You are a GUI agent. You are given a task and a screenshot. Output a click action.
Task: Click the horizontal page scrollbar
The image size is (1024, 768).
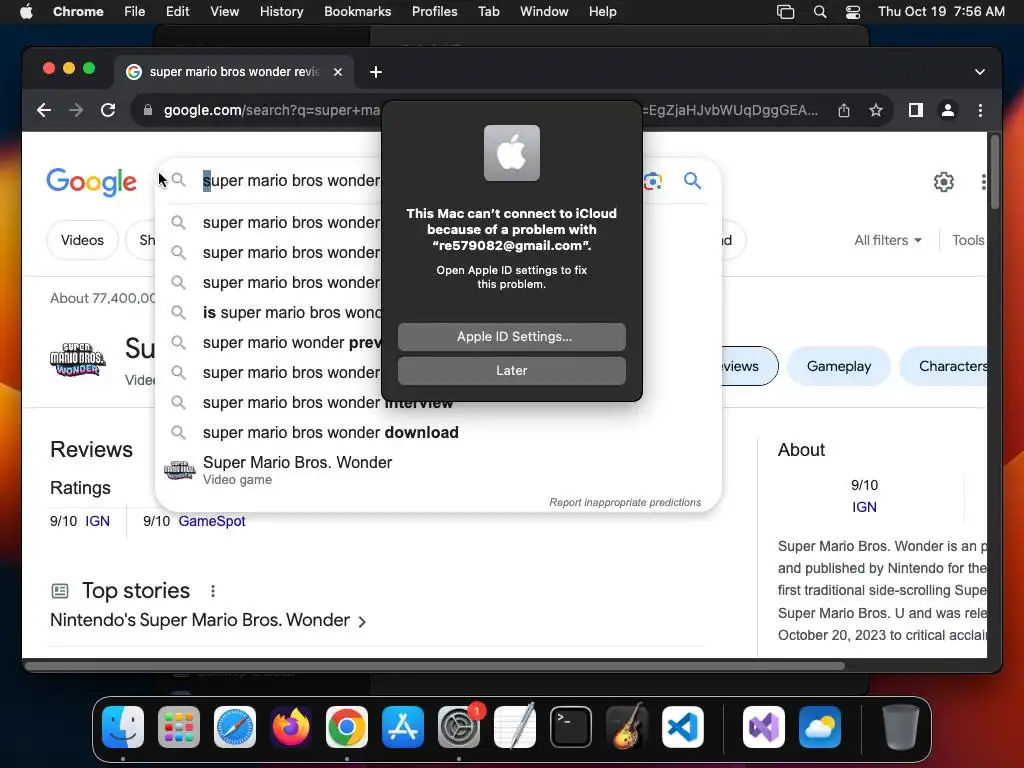coord(435,666)
